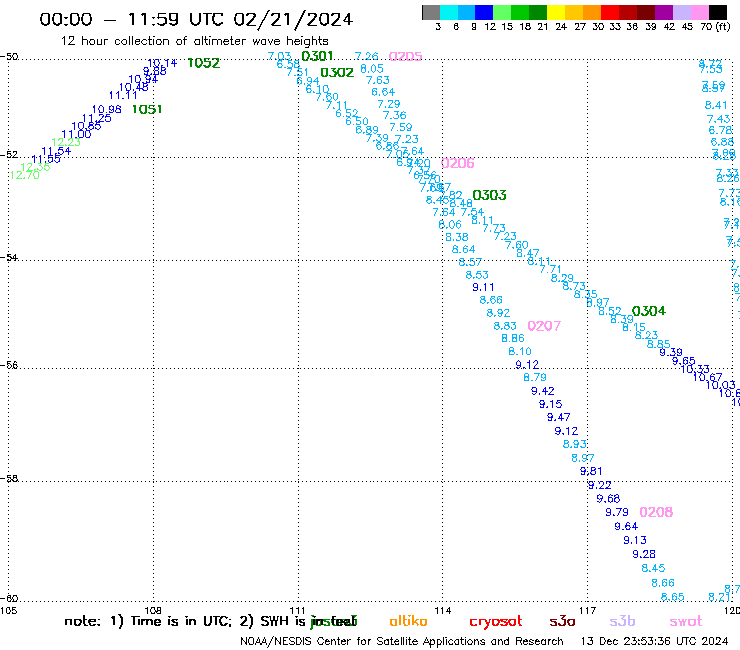Click the wave height value 9.28
Viewport: 740px width, 650px height.
(644, 554)
